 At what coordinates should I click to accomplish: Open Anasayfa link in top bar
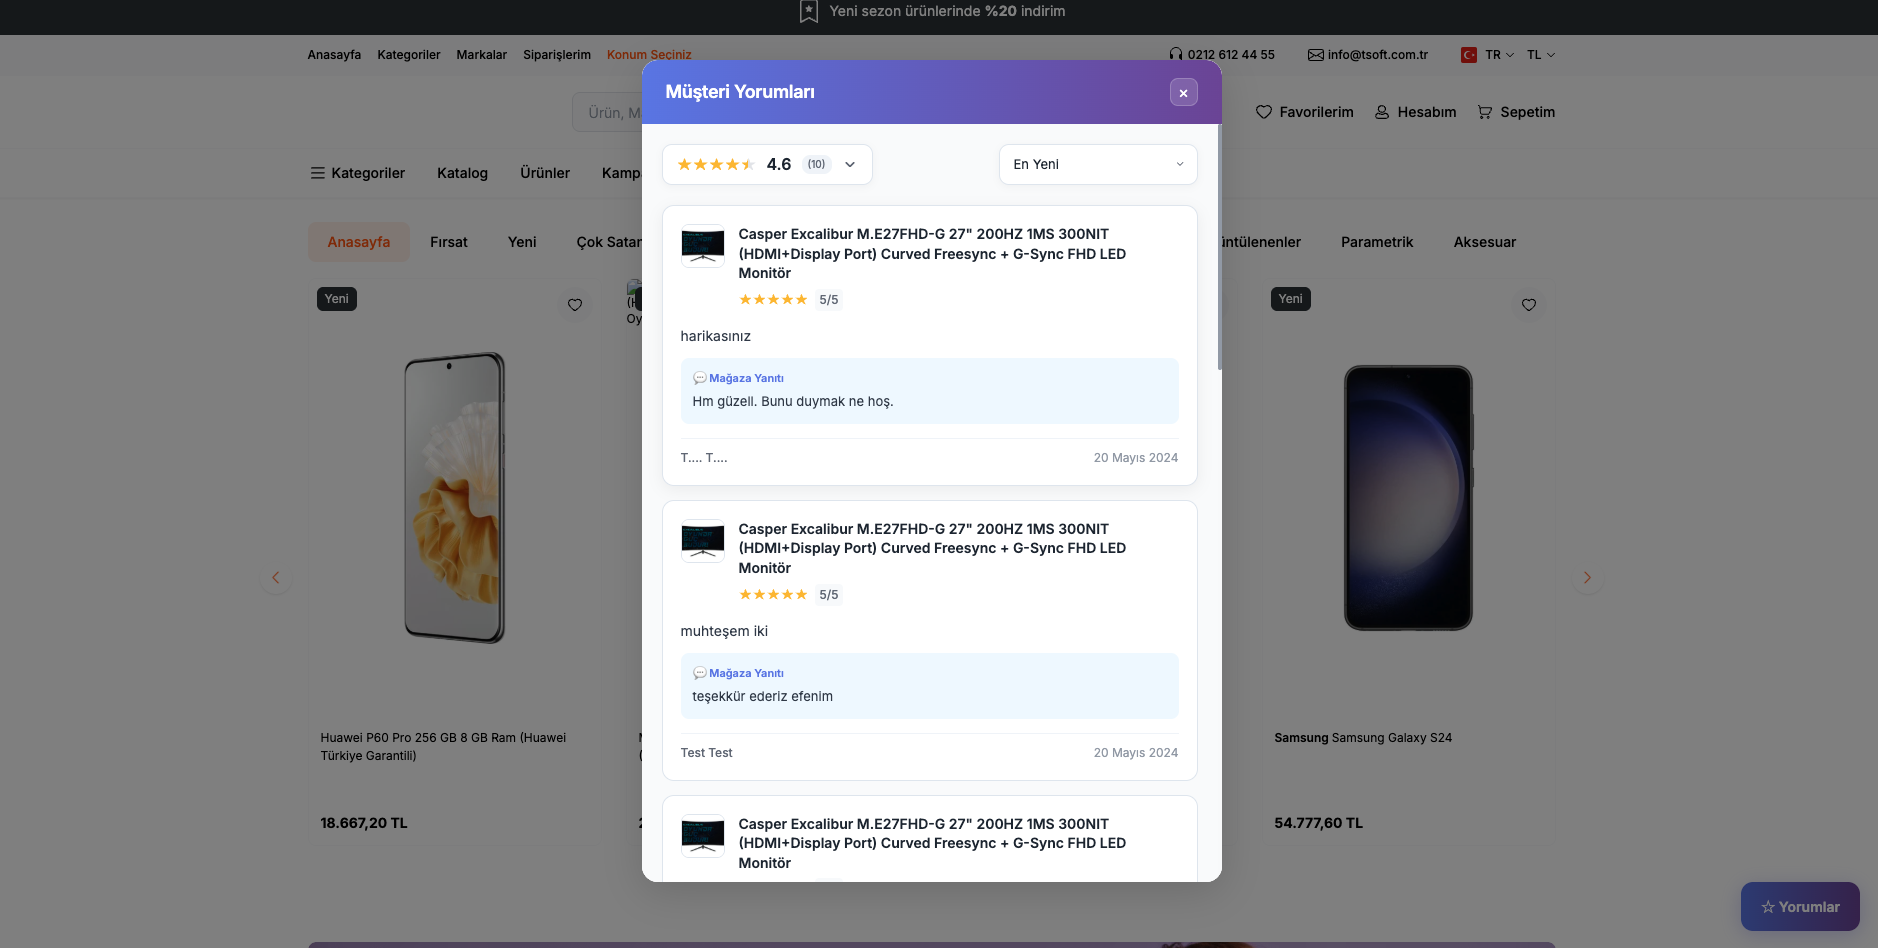(x=334, y=55)
